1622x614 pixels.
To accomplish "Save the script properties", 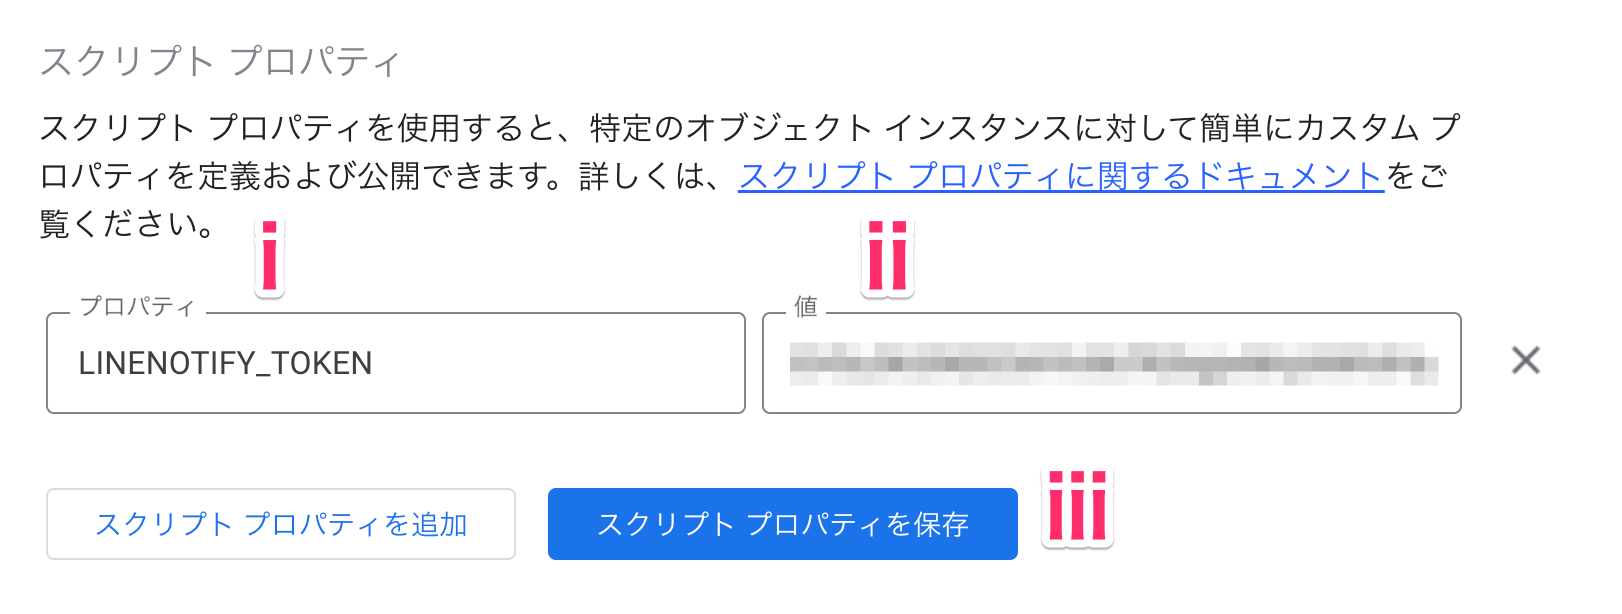I will (781, 523).
